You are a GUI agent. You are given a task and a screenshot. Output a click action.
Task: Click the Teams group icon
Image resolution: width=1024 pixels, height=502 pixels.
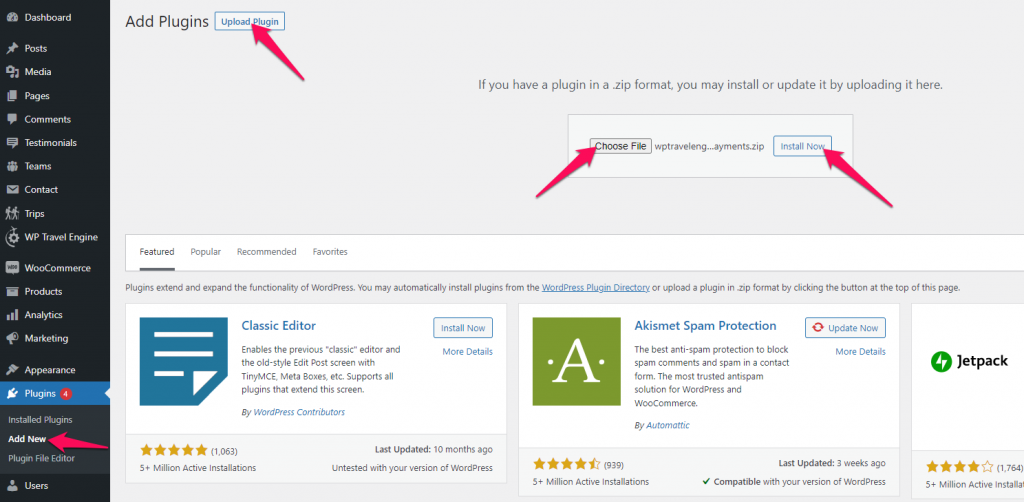(12, 166)
